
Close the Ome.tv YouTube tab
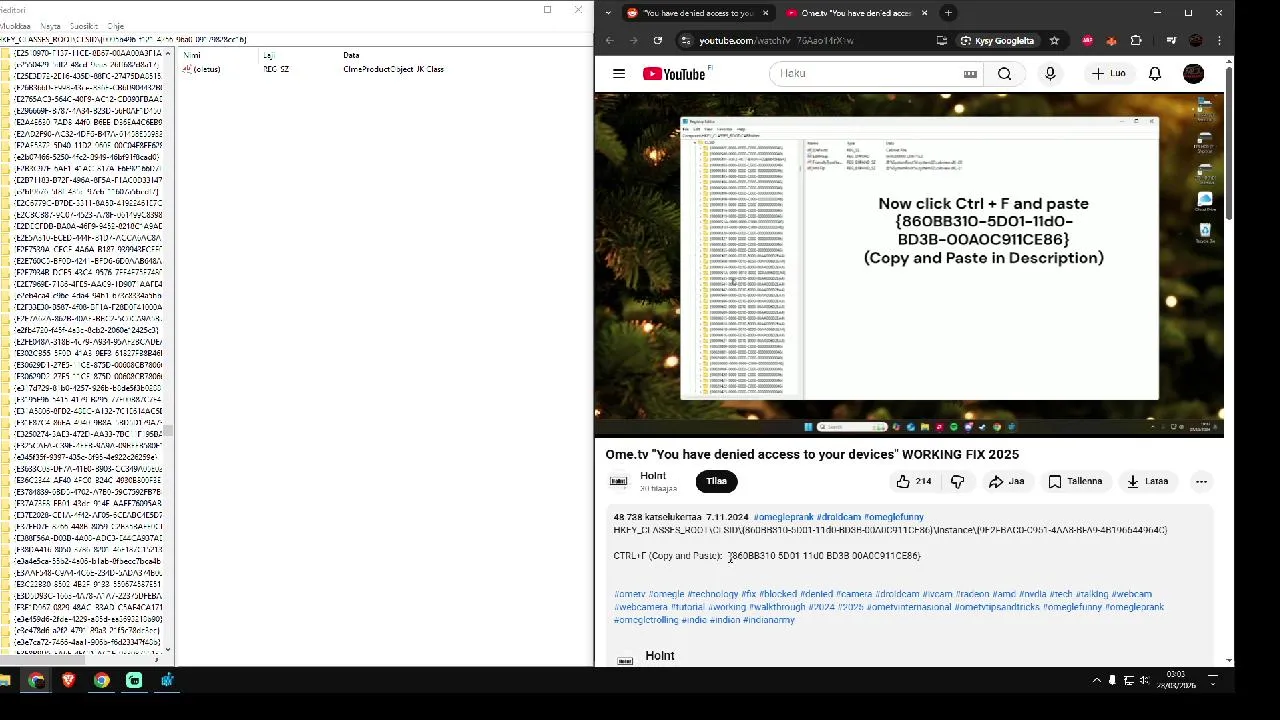point(924,13)
